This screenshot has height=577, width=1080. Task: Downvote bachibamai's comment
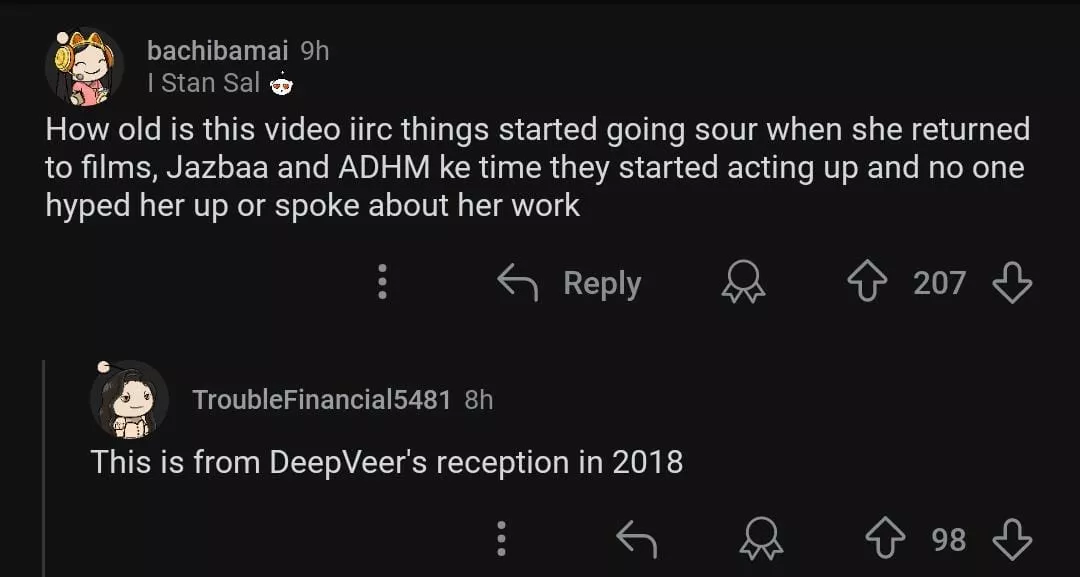pos(1011,283)
